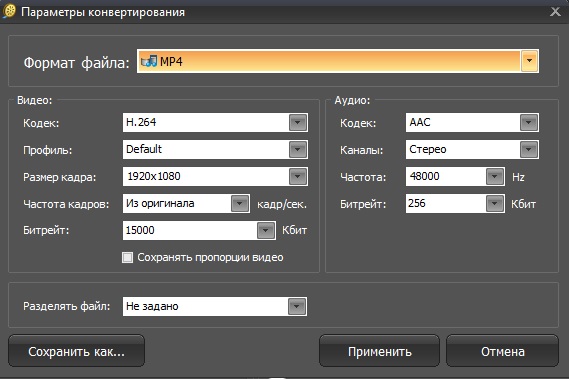
Task: Click the 'Параметры конвертирования' title text
Action: [x=103, y=12]
